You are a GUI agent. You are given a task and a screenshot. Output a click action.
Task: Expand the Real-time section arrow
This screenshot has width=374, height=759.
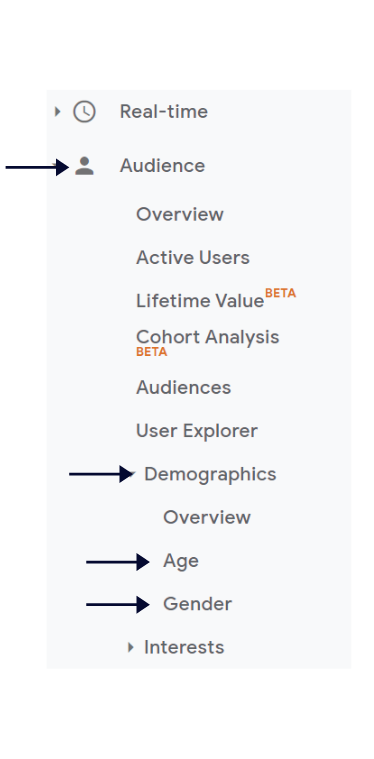pyautogui.click(x=58, y=112)
